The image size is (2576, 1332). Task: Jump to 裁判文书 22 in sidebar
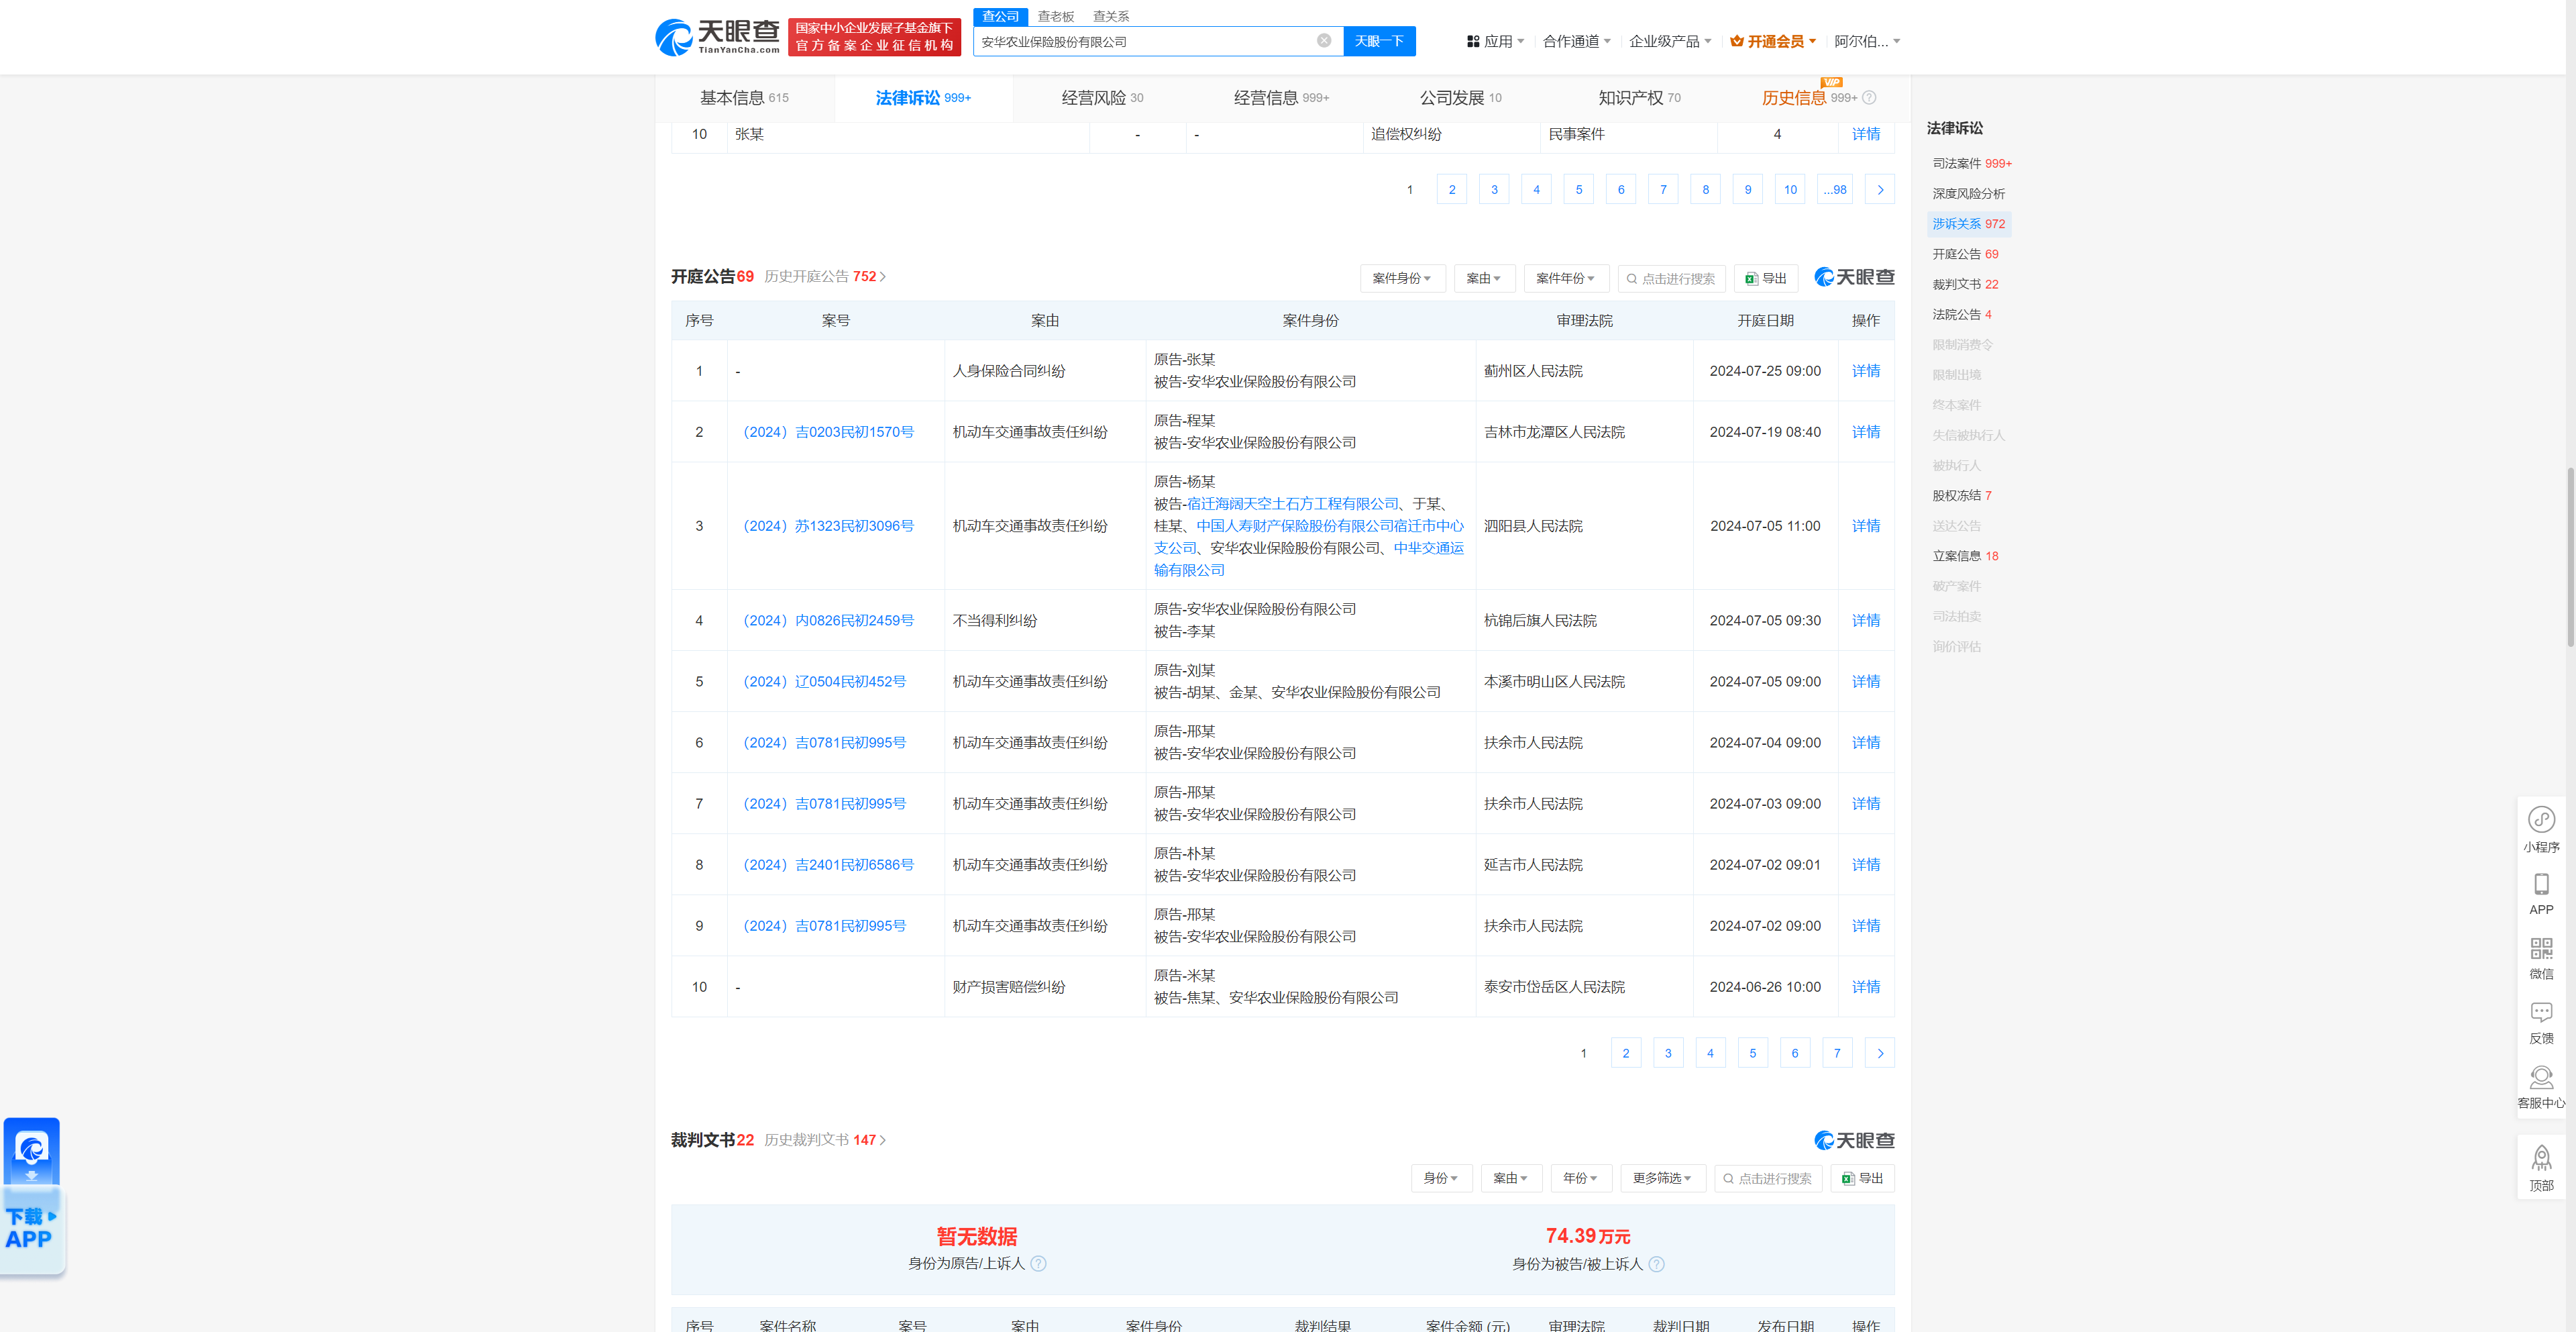[1965, 284]
